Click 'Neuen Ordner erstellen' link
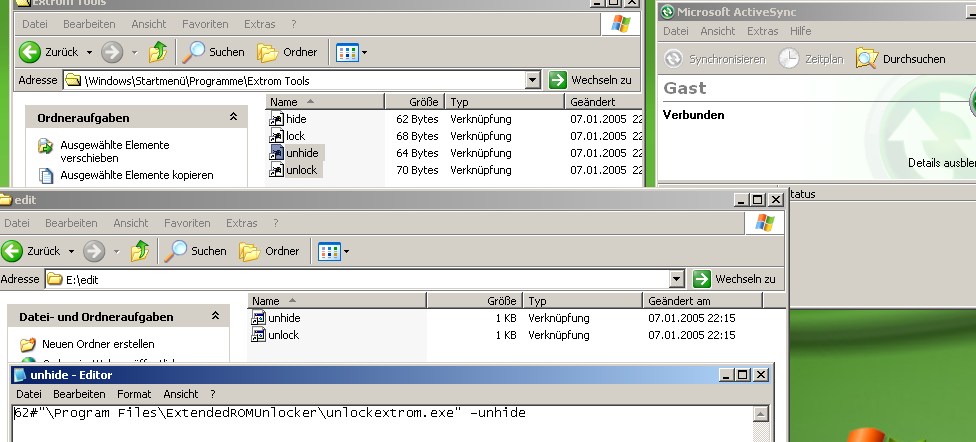976x442 pixels. point(98,344)
